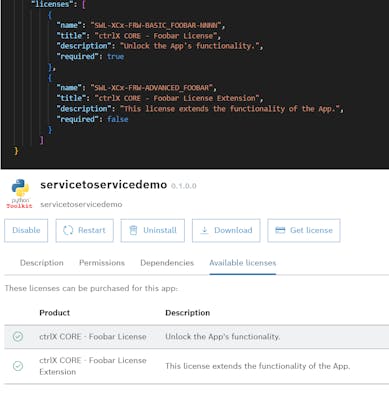Uninstall the servicetoservicedemo app
The height and width of the screenshot is (400, 389).
point(153,230)
